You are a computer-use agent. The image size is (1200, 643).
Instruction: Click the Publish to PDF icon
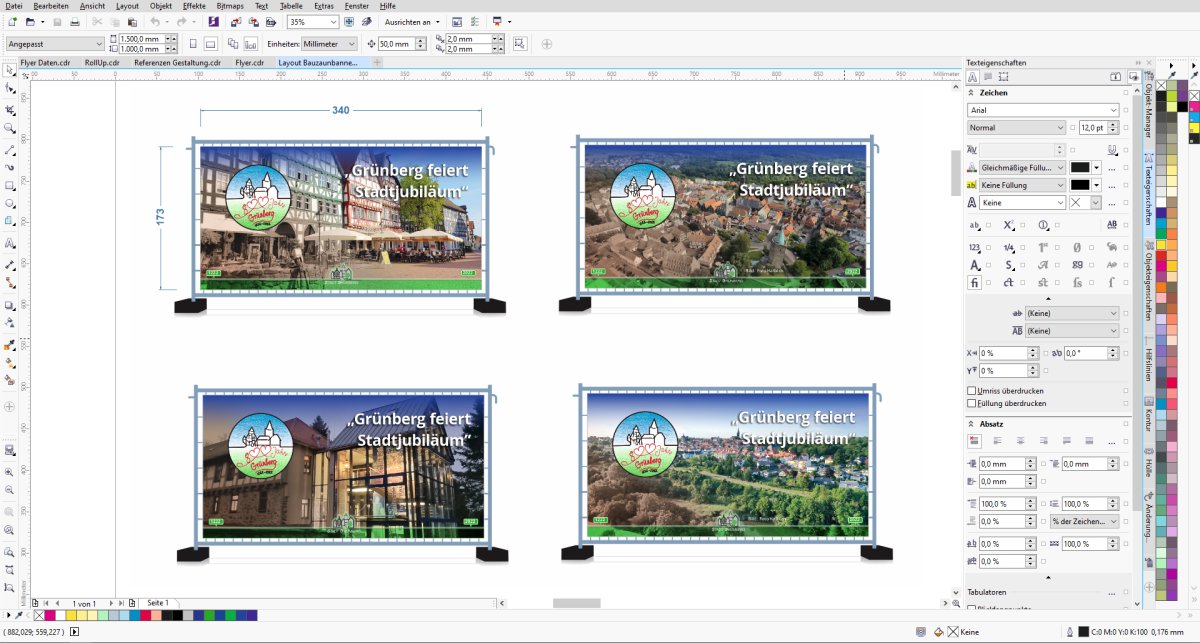pos(271,21)
